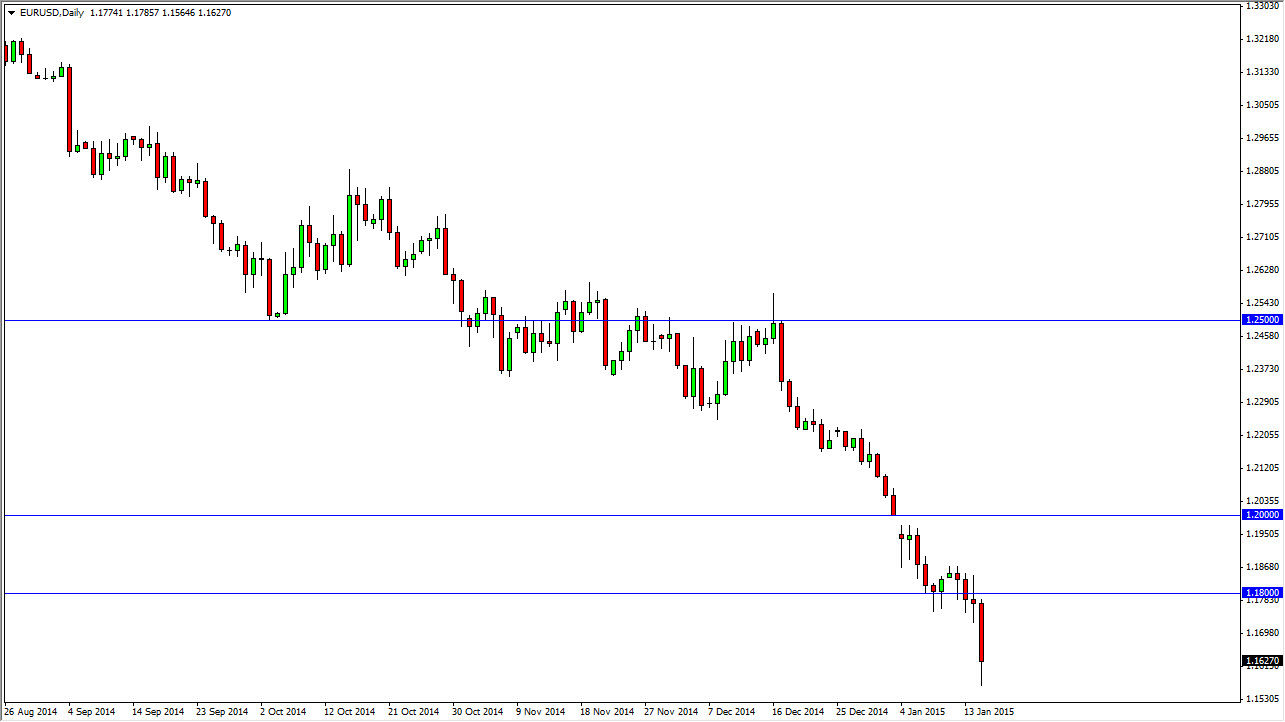Click the high price value 1.17857
The width and height of the screenshot is (1285, 722).
(x=142, y=13)
